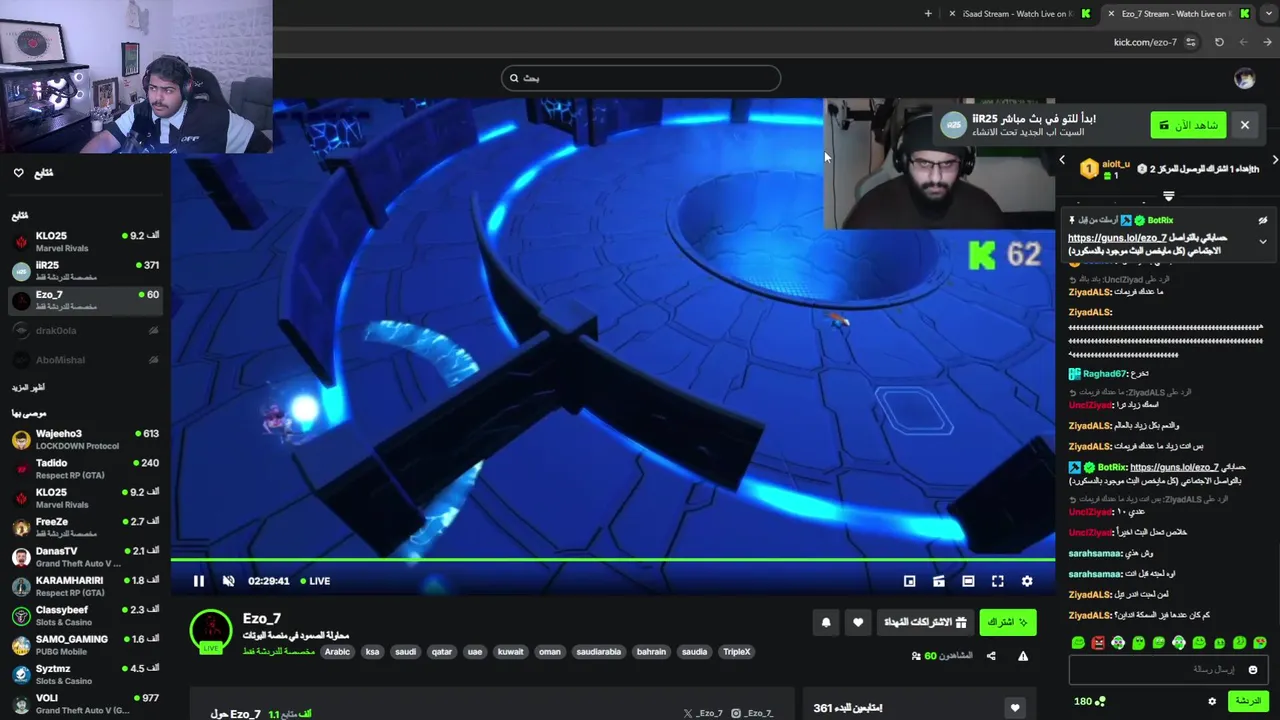Open Wajeeho3 LOCKDOWN Protocol channel
1280x720 pixels.
85,439
